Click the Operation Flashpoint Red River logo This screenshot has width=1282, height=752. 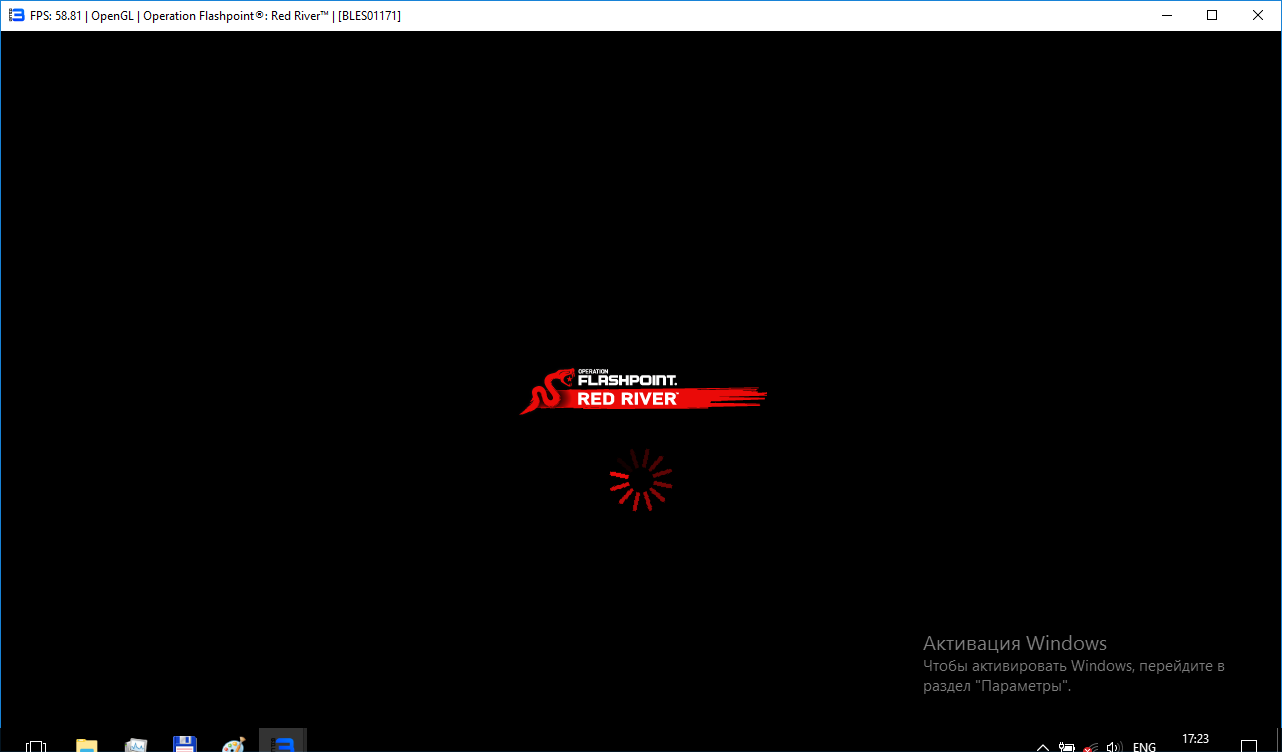[x=643, y=390]
